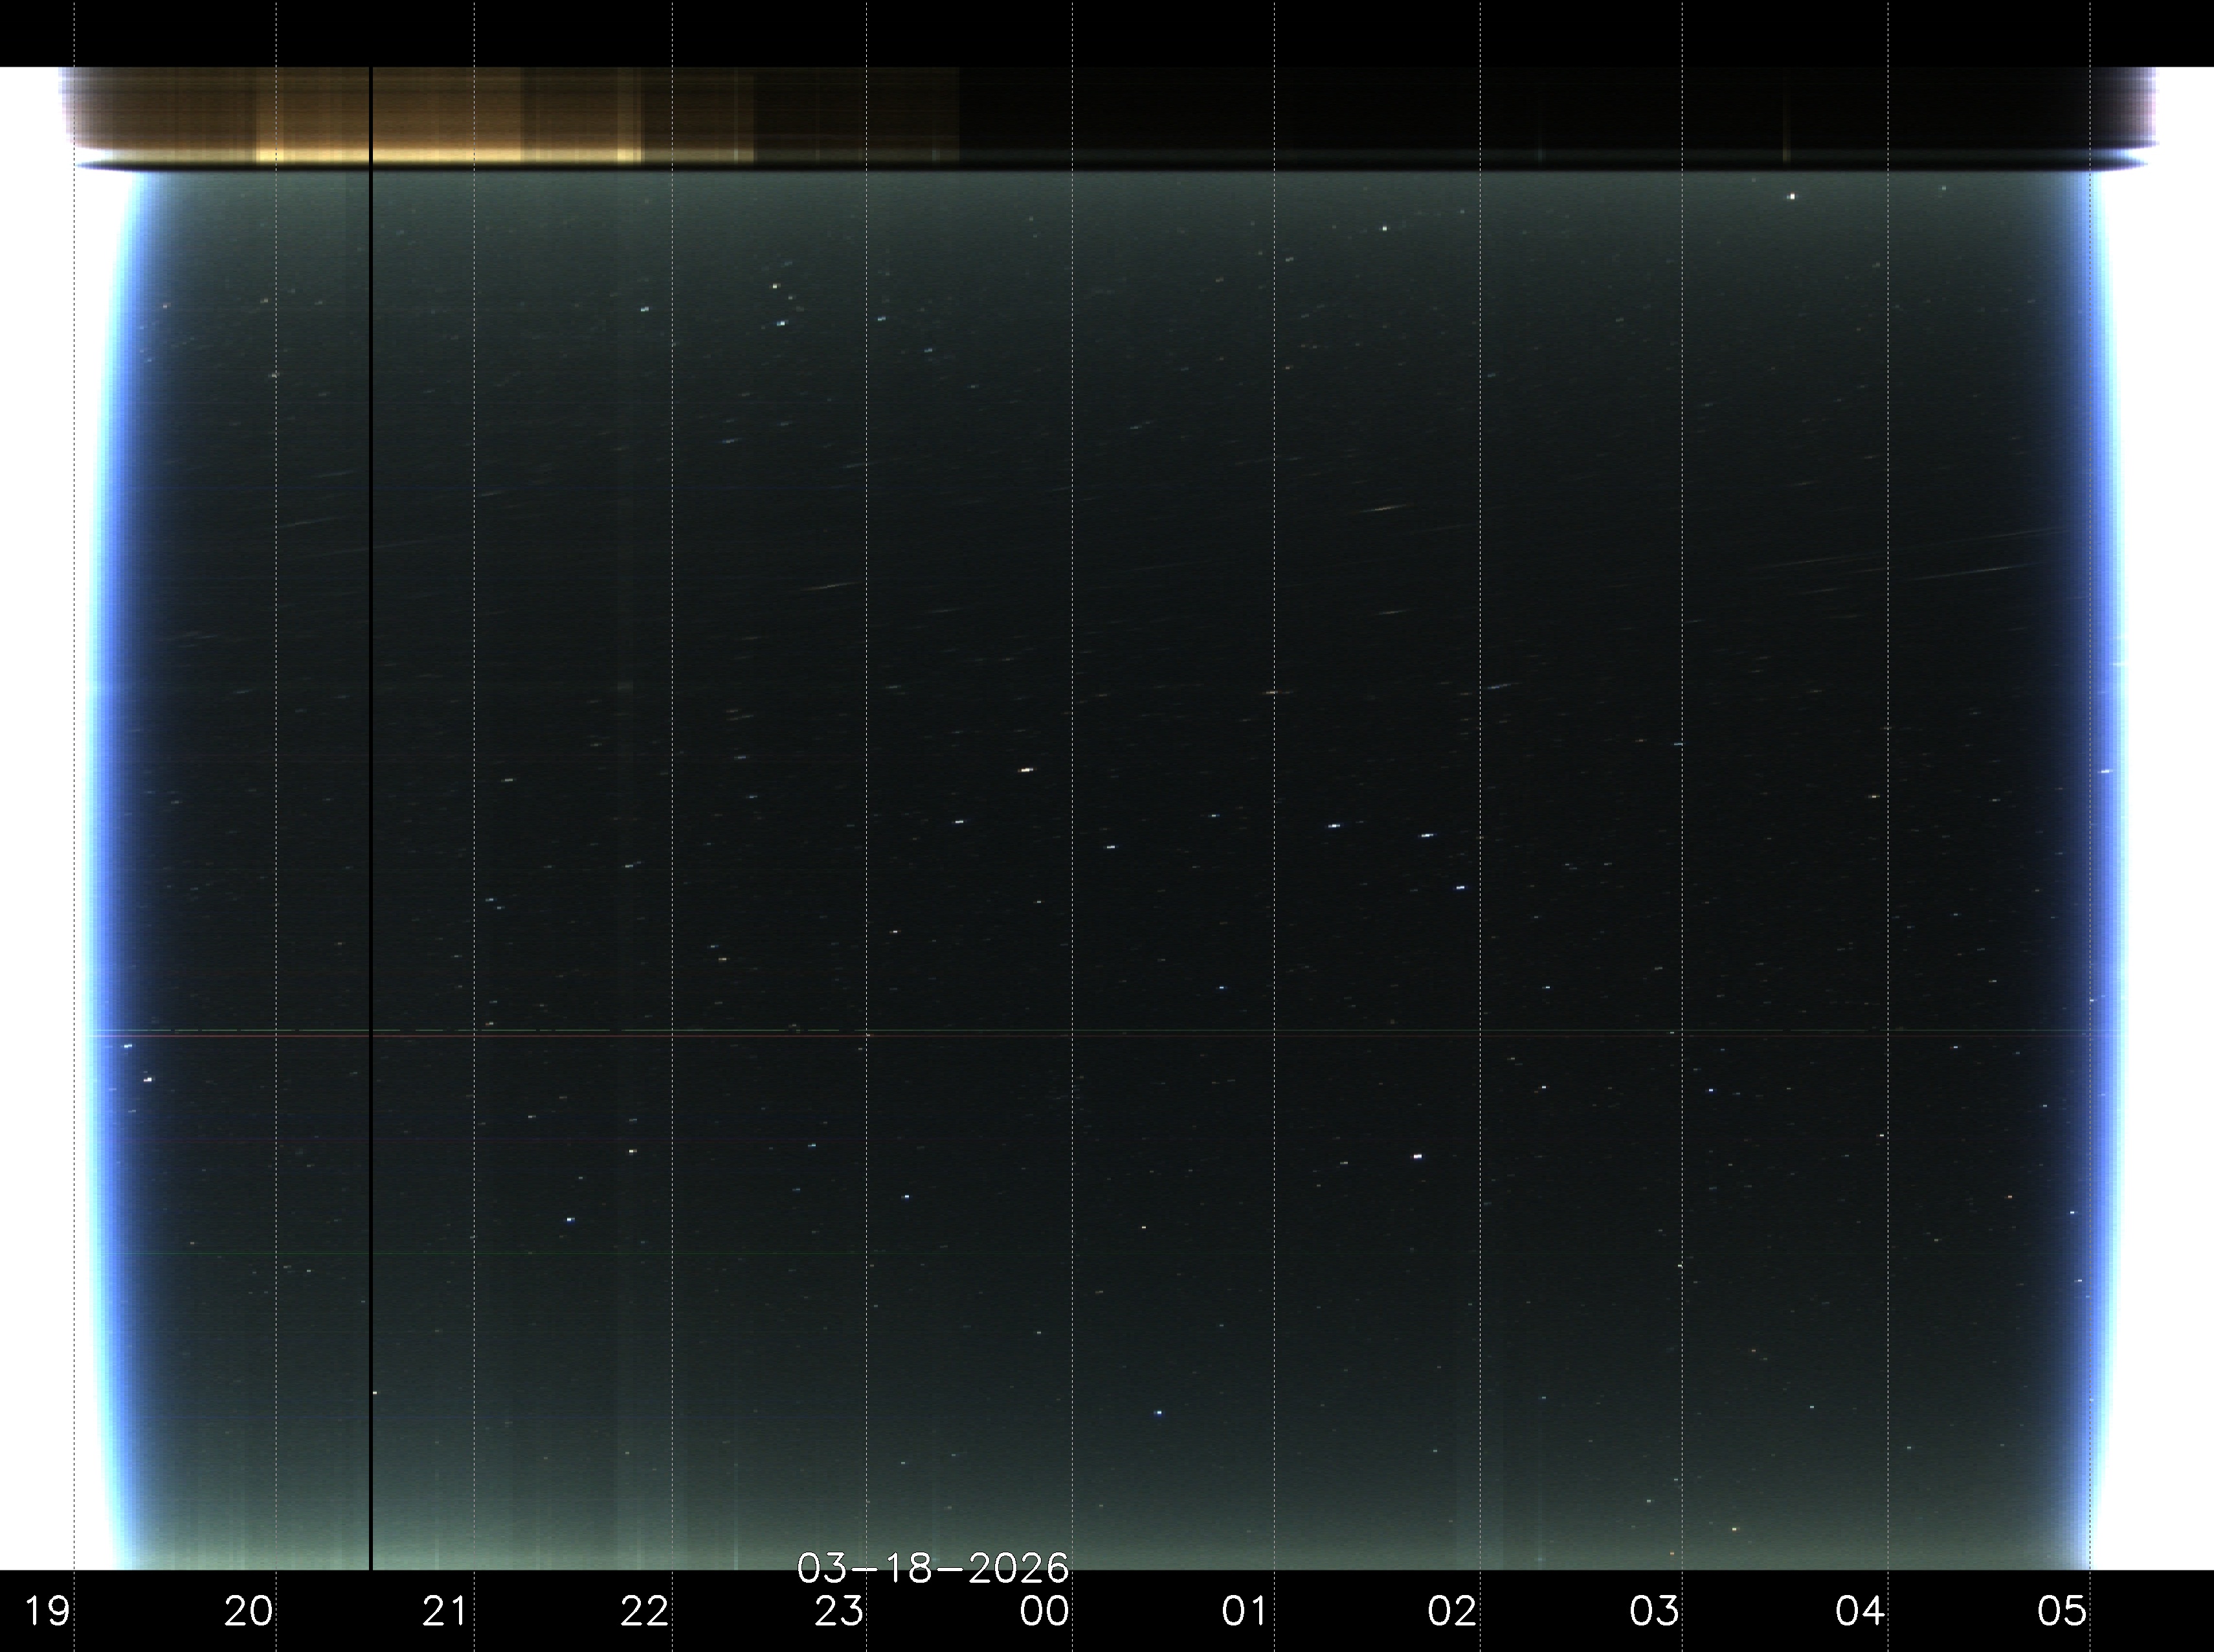Select the 01 hour label
Image resolution: width=2214 pixels, height=1652 pixels.
pyautogui.click(x=1245, y=1611)
